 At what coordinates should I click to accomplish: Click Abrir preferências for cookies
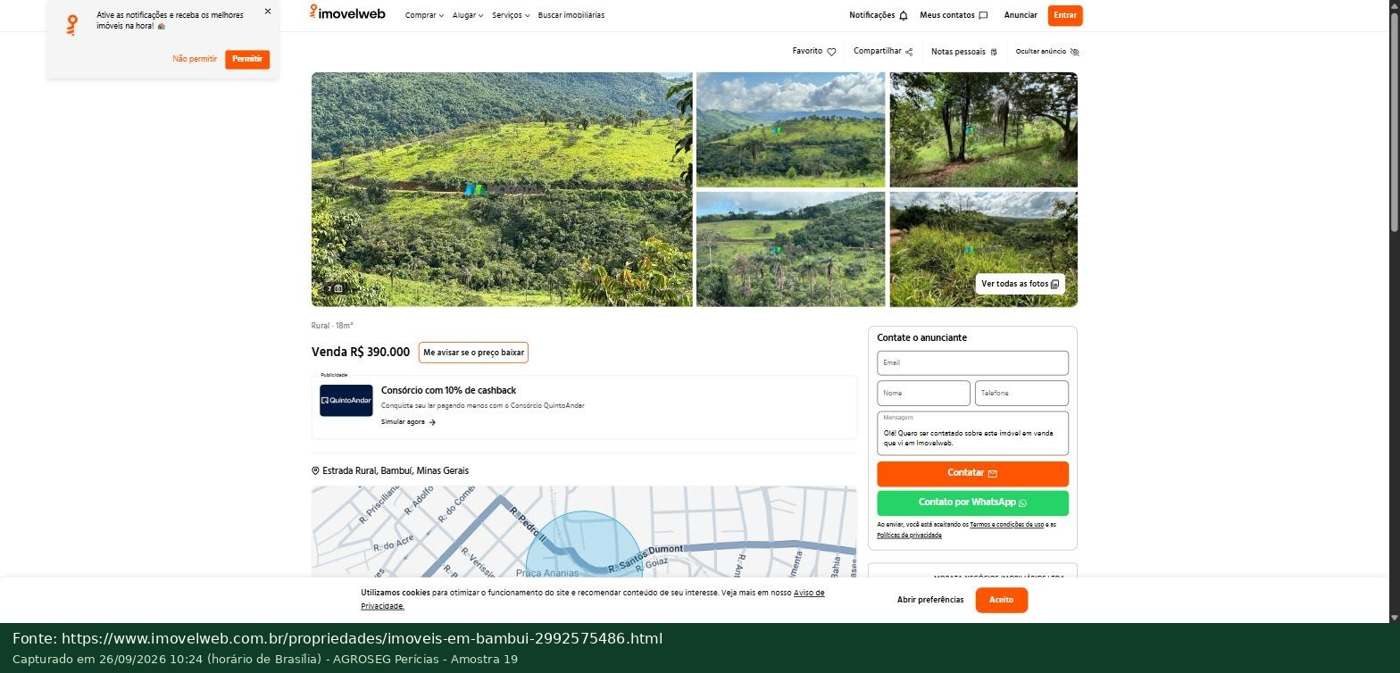pos(930,600)
